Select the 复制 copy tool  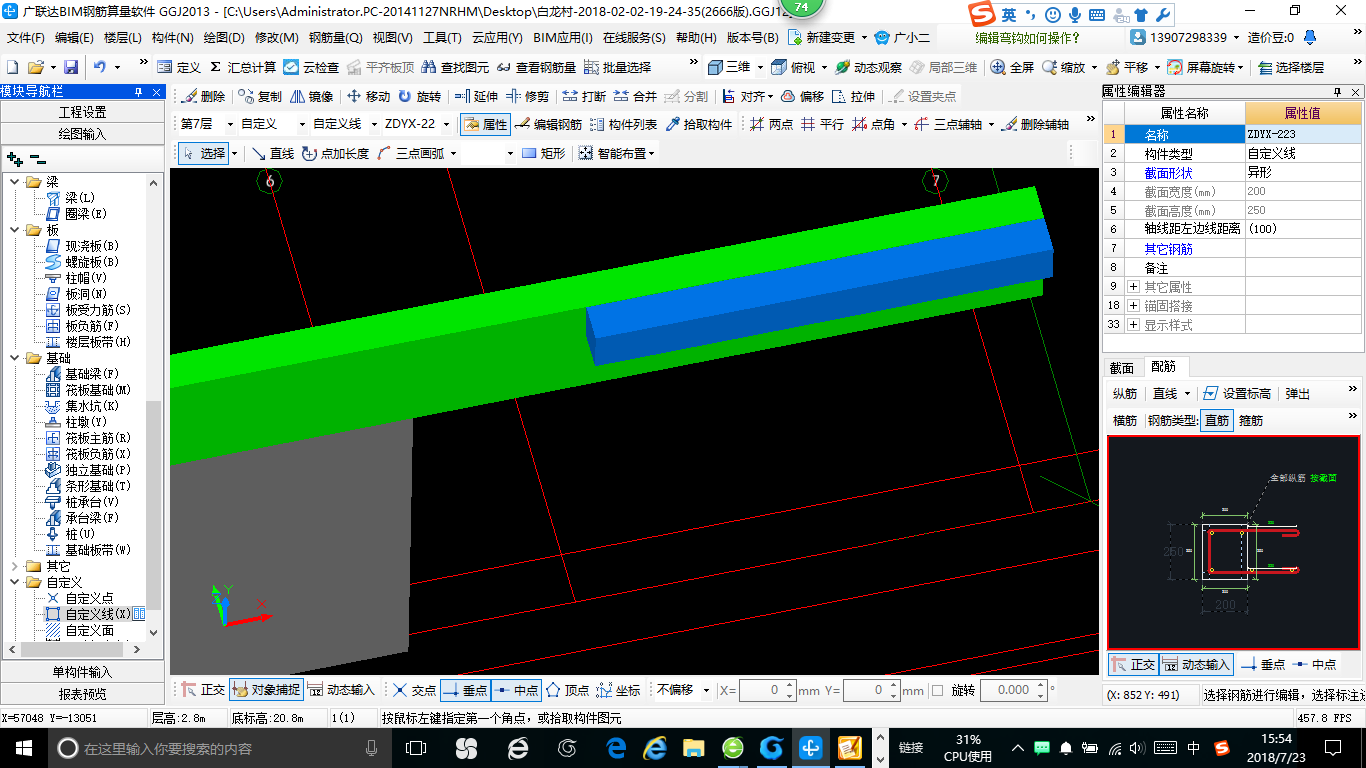pyautogui.click(x=260, y=96)
